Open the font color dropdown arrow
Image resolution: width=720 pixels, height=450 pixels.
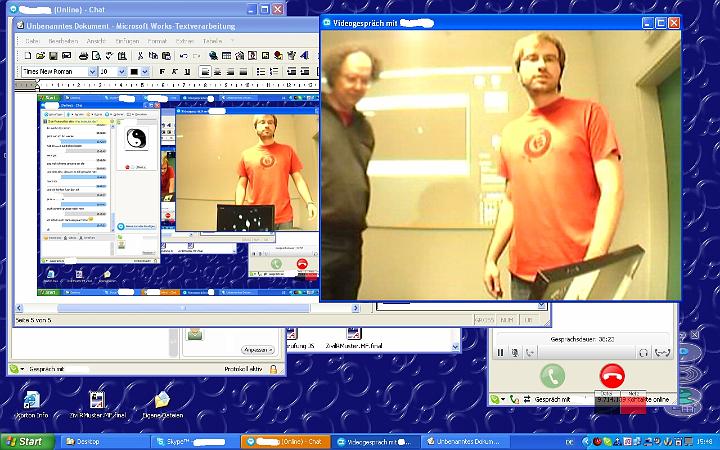tap(145, 72)
